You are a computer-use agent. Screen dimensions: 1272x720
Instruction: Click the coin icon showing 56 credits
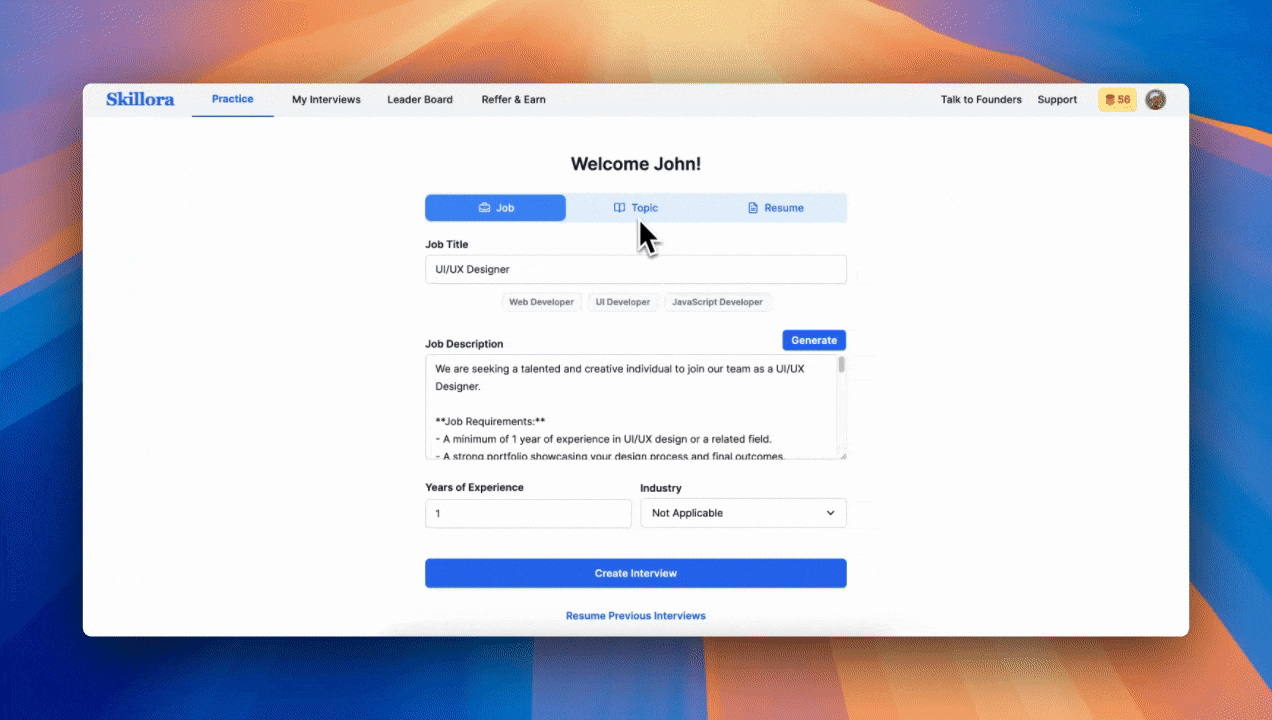1116,99
